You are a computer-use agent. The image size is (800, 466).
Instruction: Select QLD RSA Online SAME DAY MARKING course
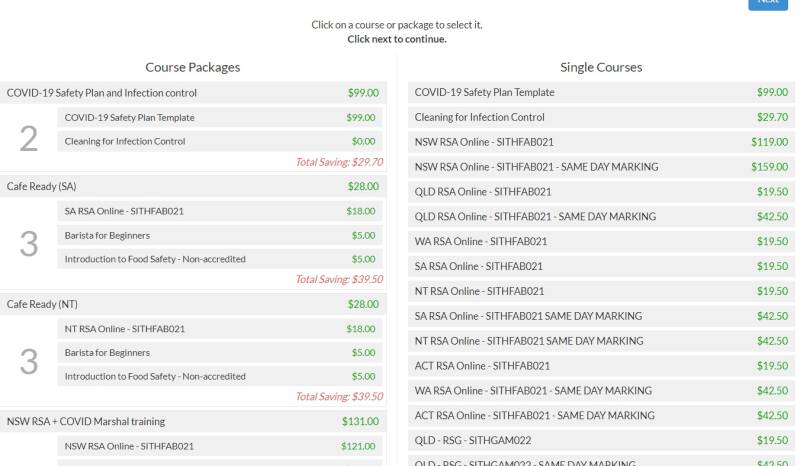tap(600, 217)
